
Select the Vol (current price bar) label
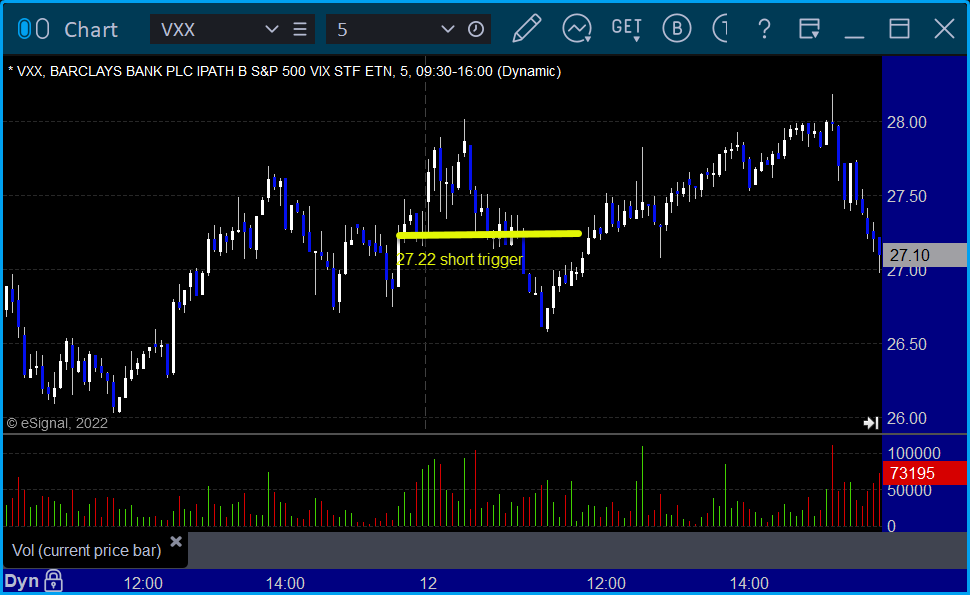(87, 550)
